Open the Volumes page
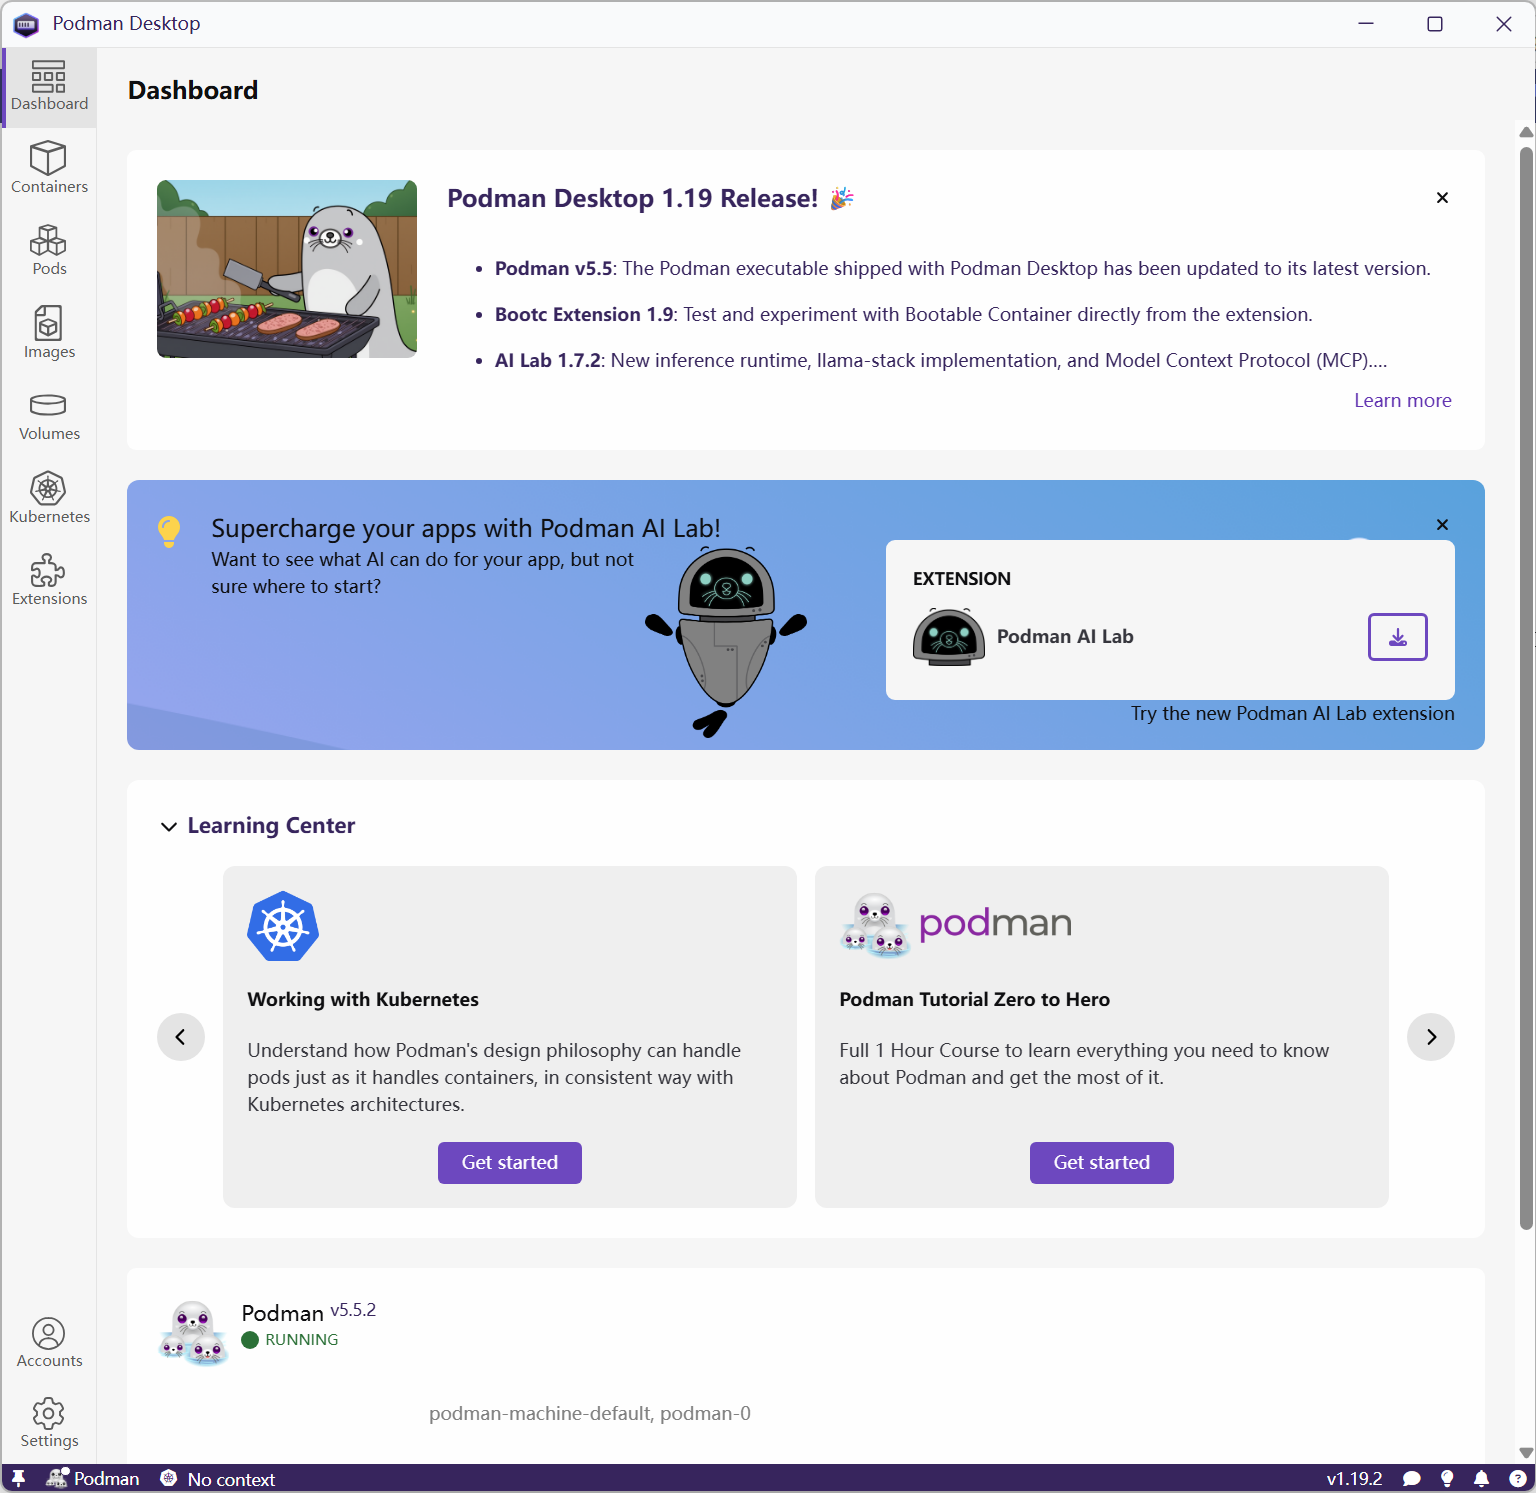Screen dimensions: 1536x1493 click(49, 415)
